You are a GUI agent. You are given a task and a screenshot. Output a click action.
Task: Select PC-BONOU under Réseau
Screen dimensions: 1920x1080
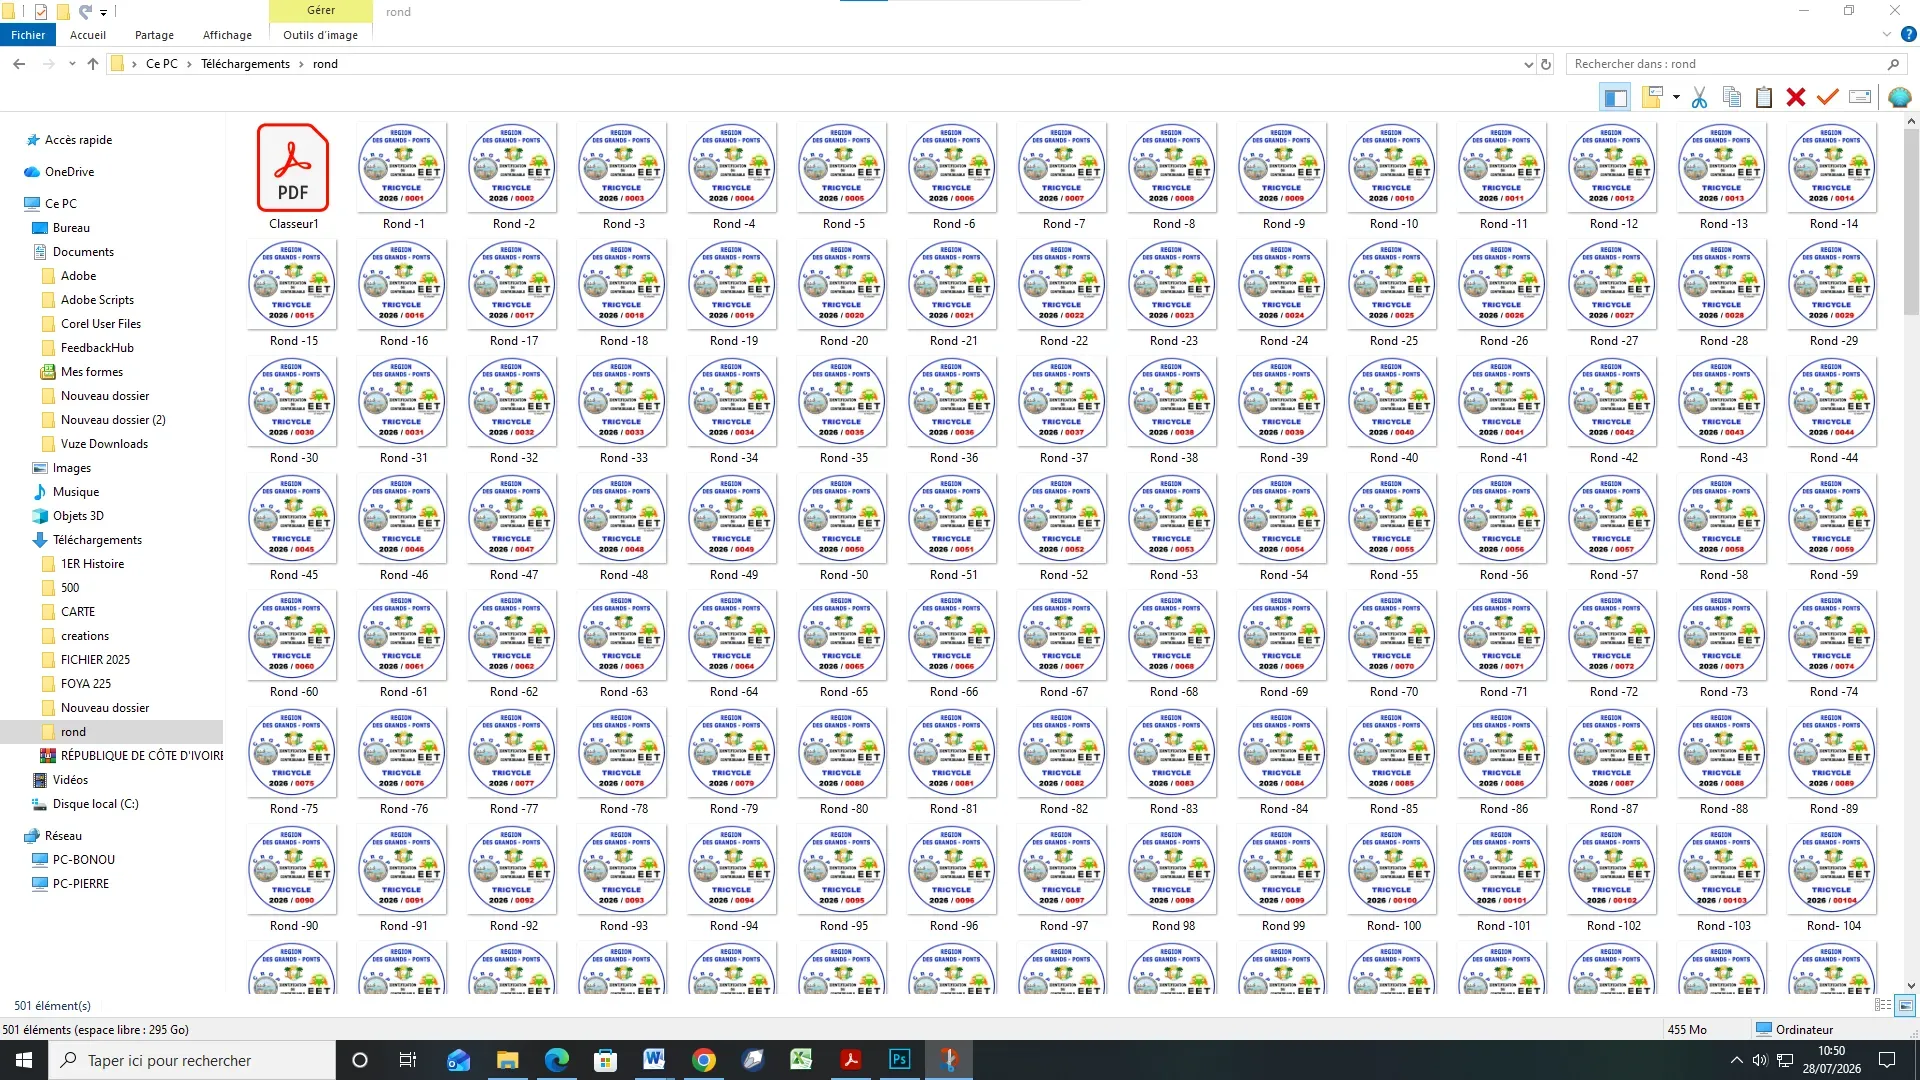click(83, 860)
